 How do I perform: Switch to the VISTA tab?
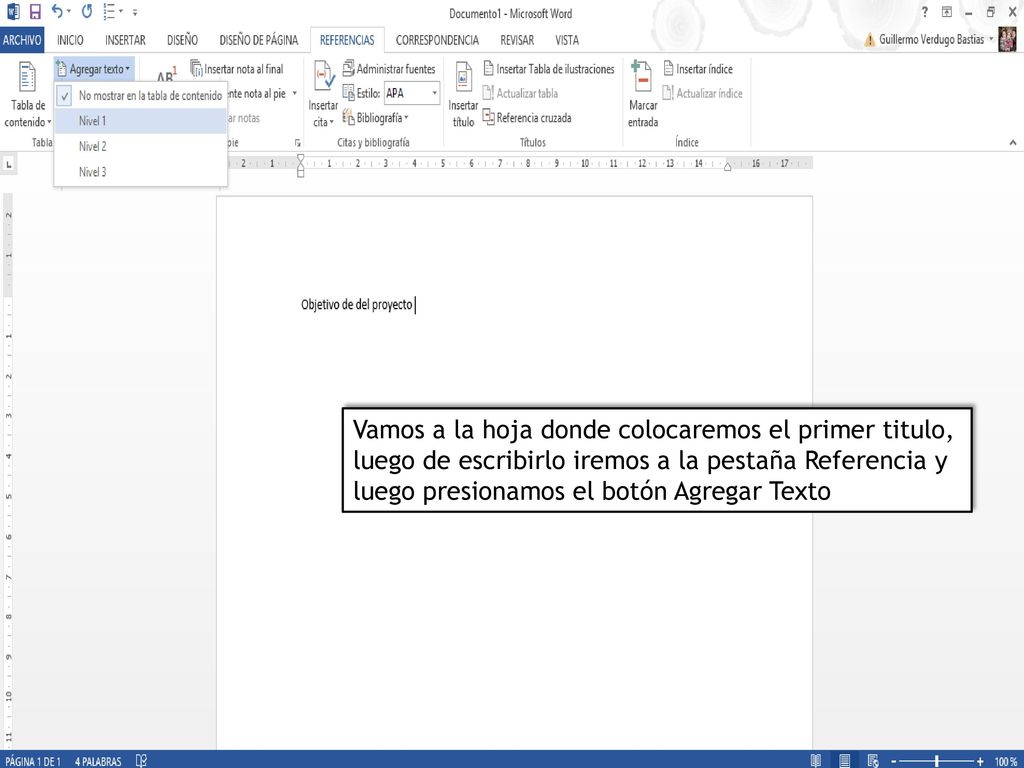[567, 40]
